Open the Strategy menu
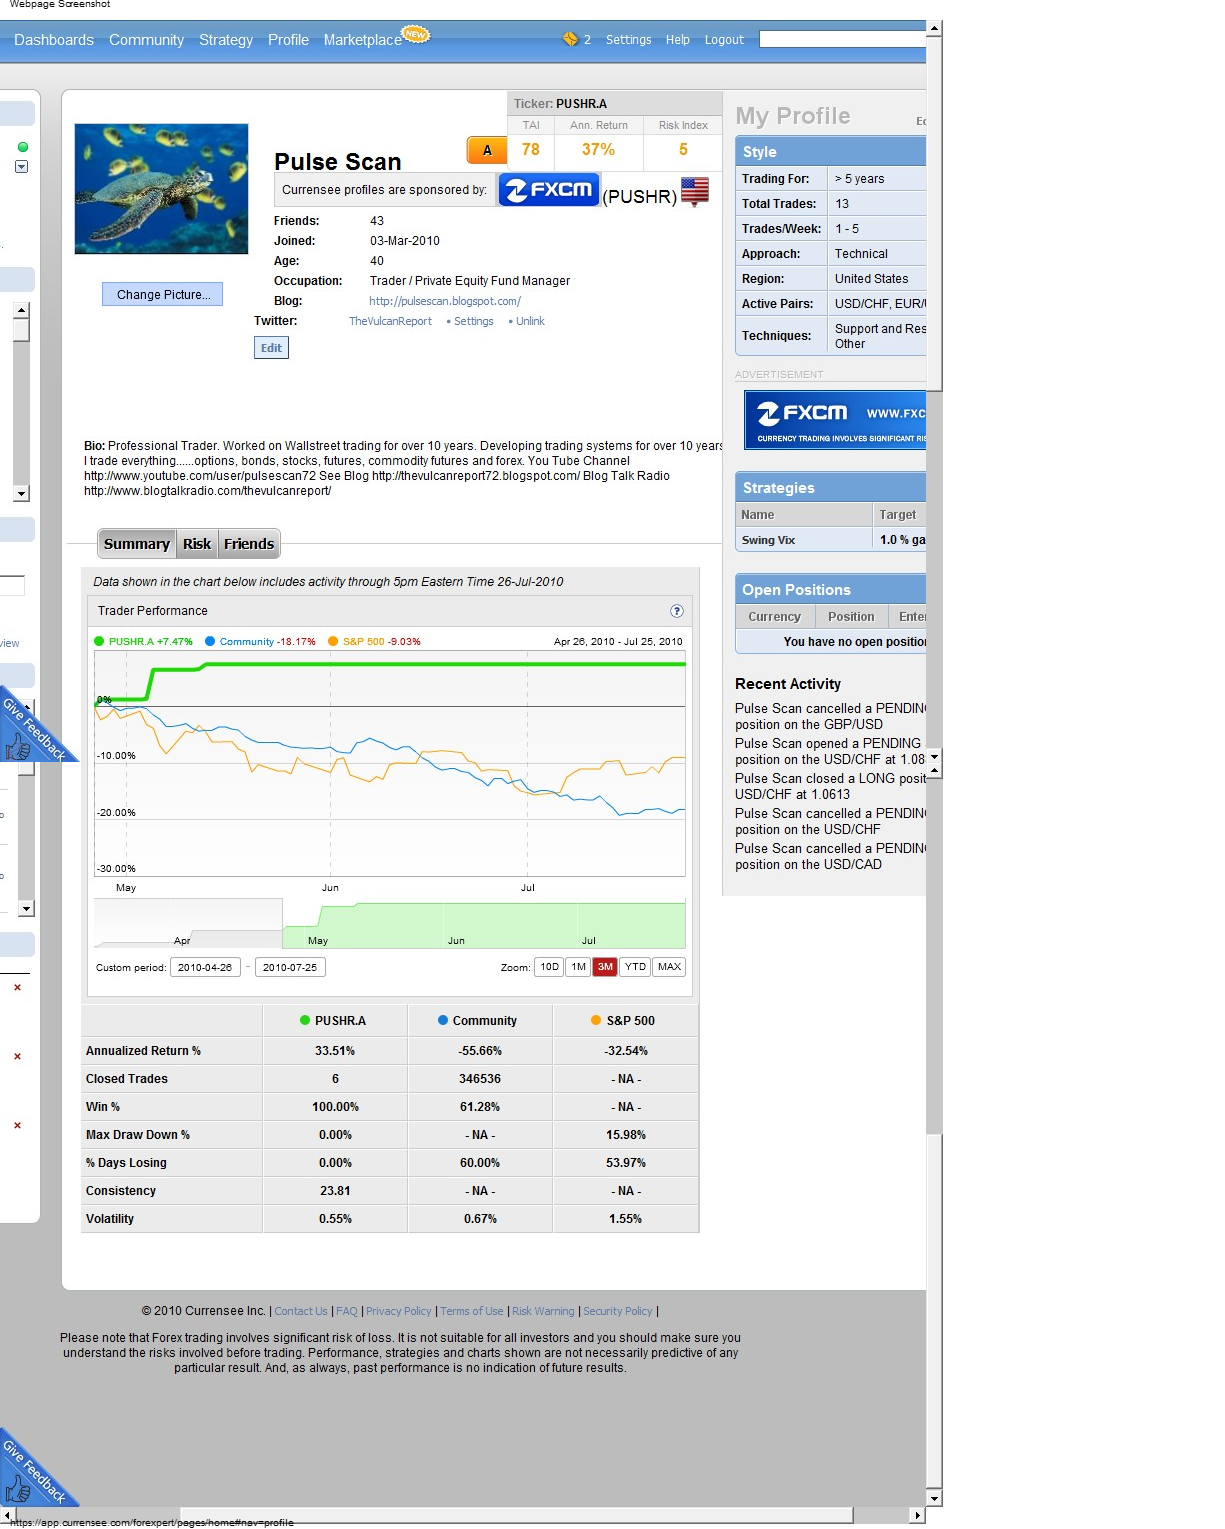1225x1529 pixels. [x=226, y=40]
